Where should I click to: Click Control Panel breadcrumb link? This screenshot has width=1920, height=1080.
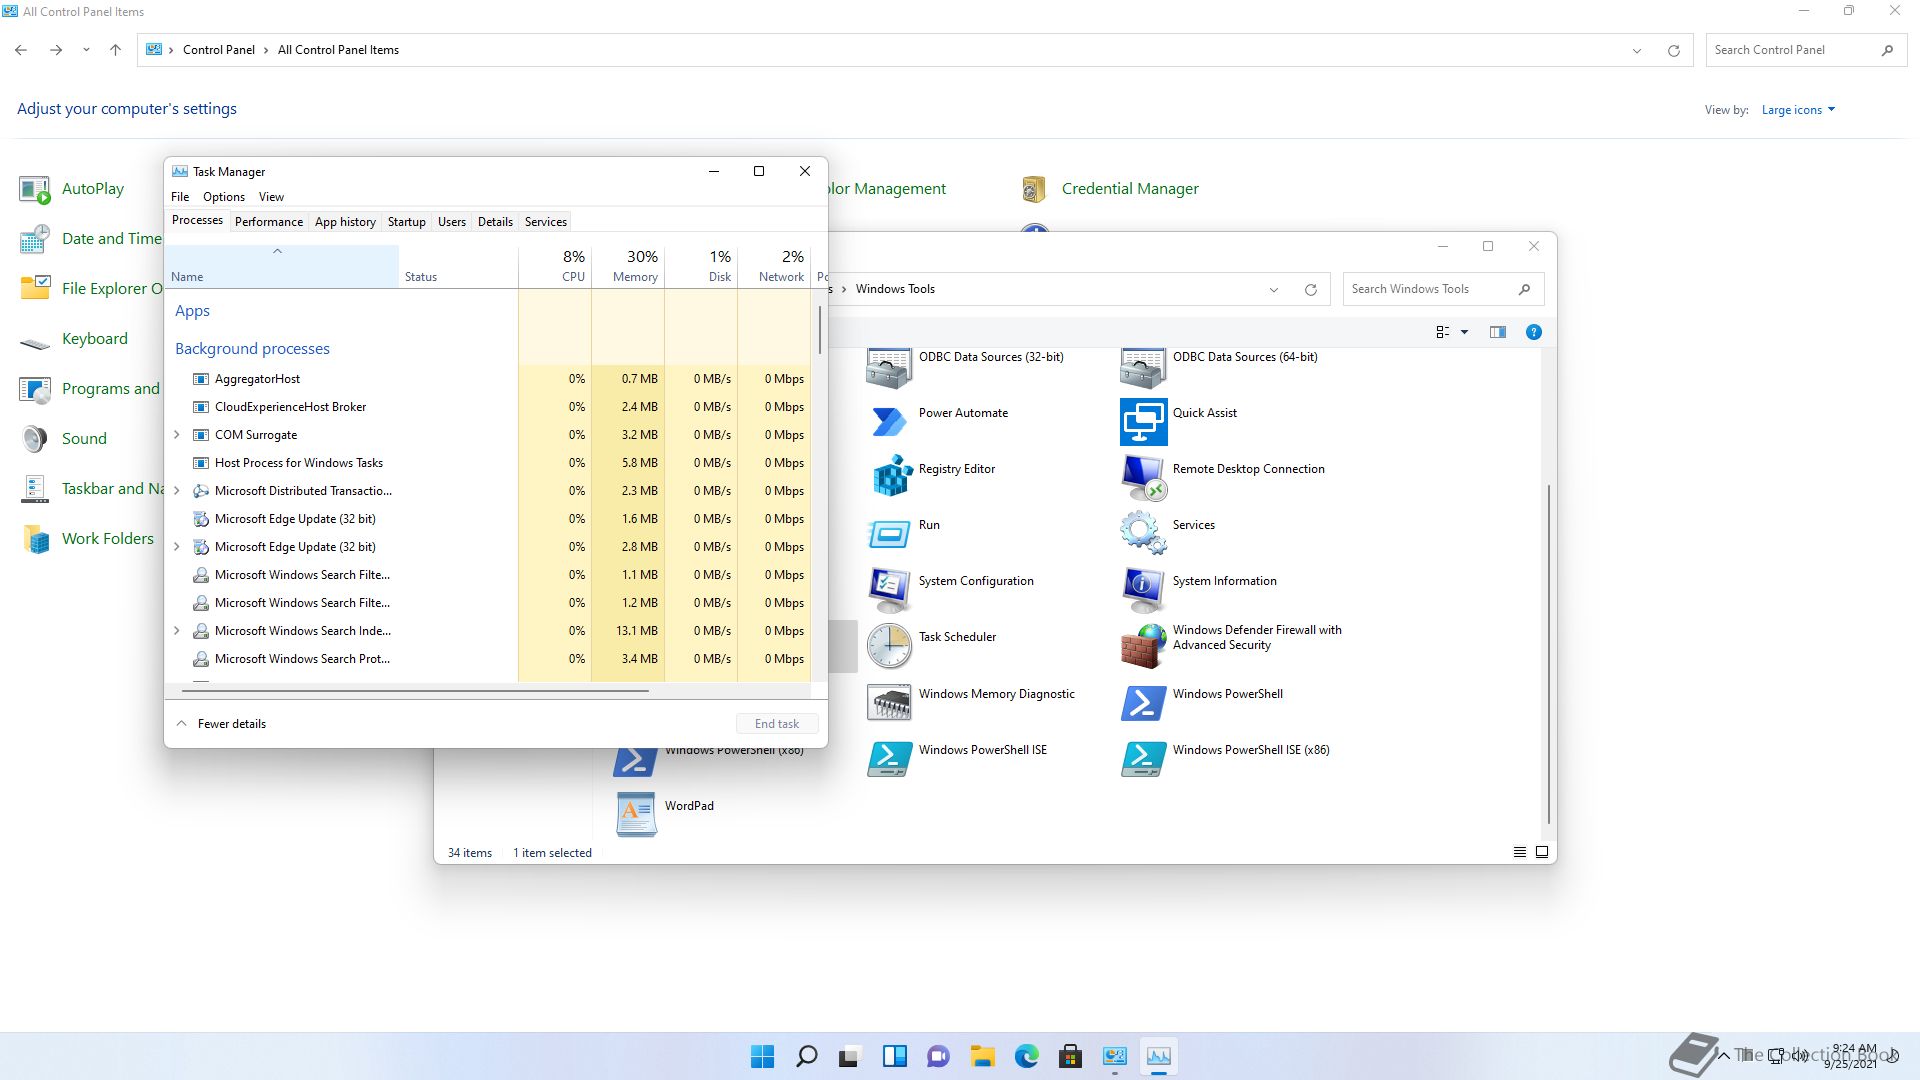[x=219, y=50]
